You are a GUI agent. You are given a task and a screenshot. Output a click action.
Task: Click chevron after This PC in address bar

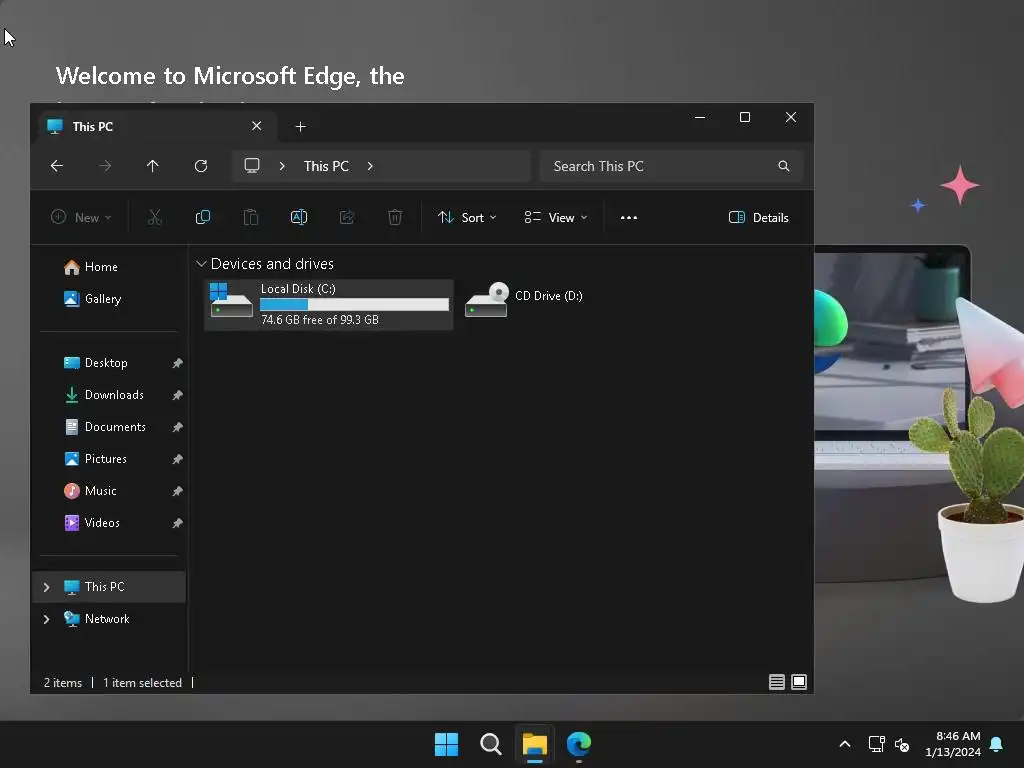click(x=370, y=166)
